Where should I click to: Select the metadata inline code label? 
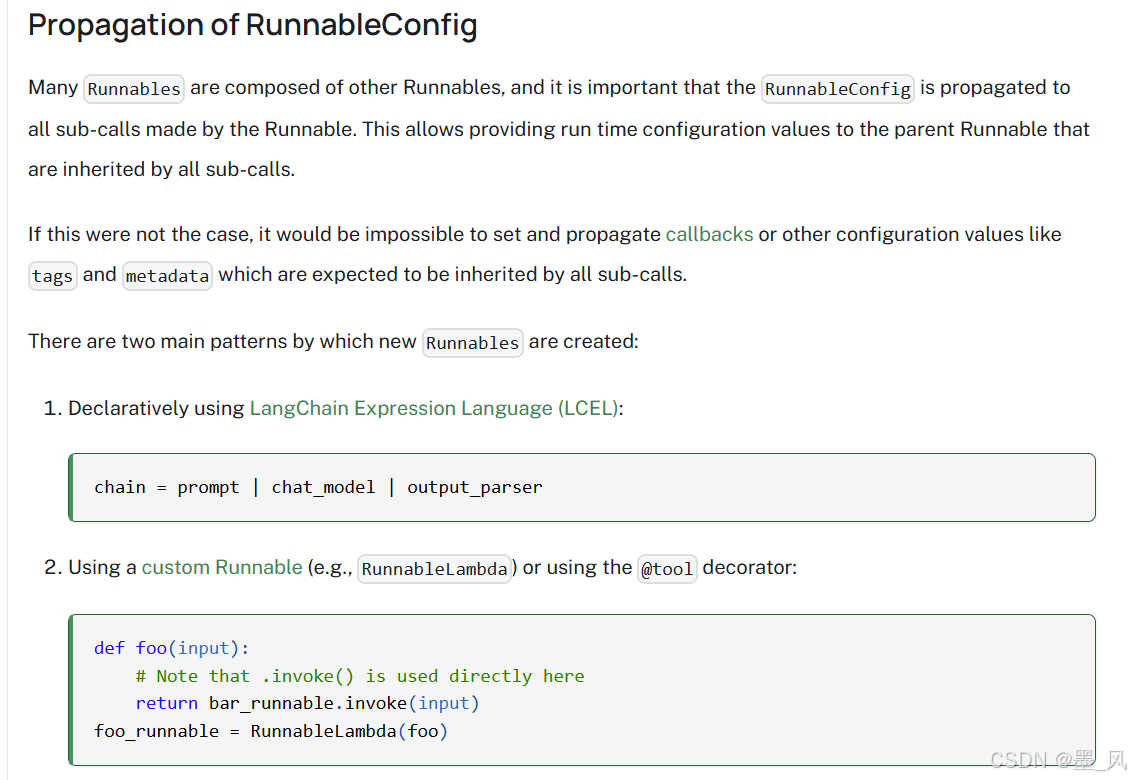point(167,276)
